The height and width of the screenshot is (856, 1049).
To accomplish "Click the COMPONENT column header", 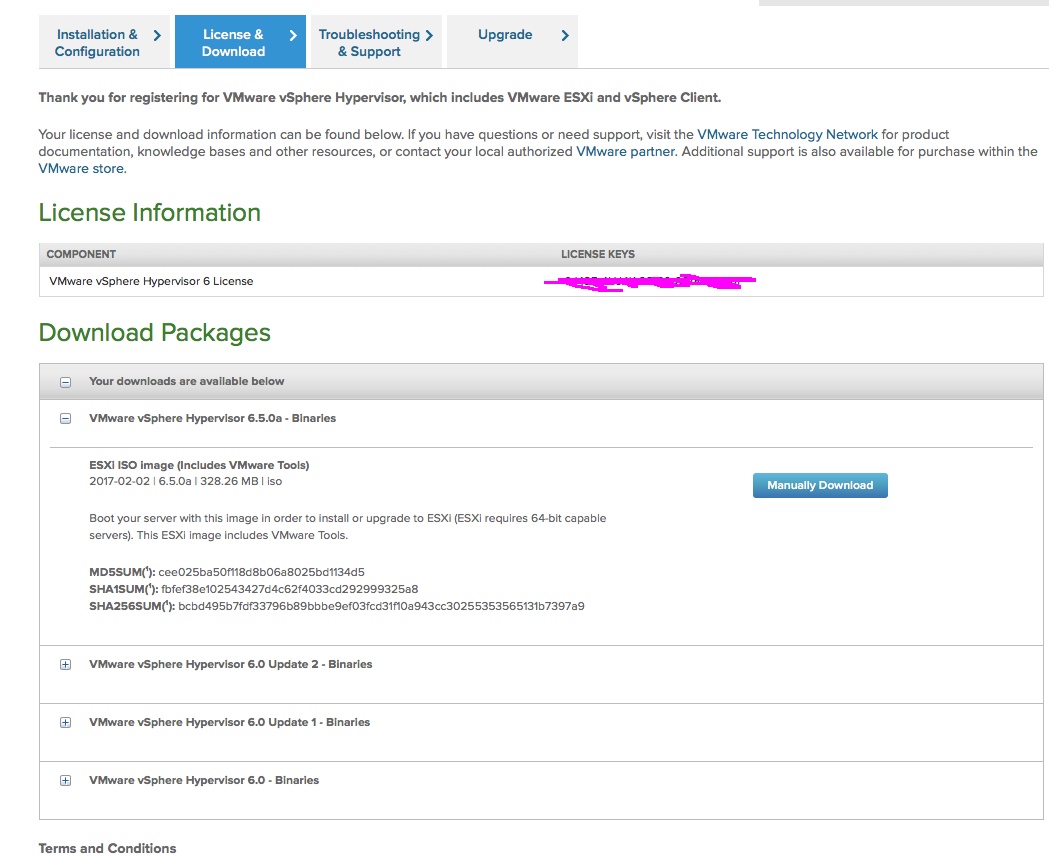I will (81, 254).
